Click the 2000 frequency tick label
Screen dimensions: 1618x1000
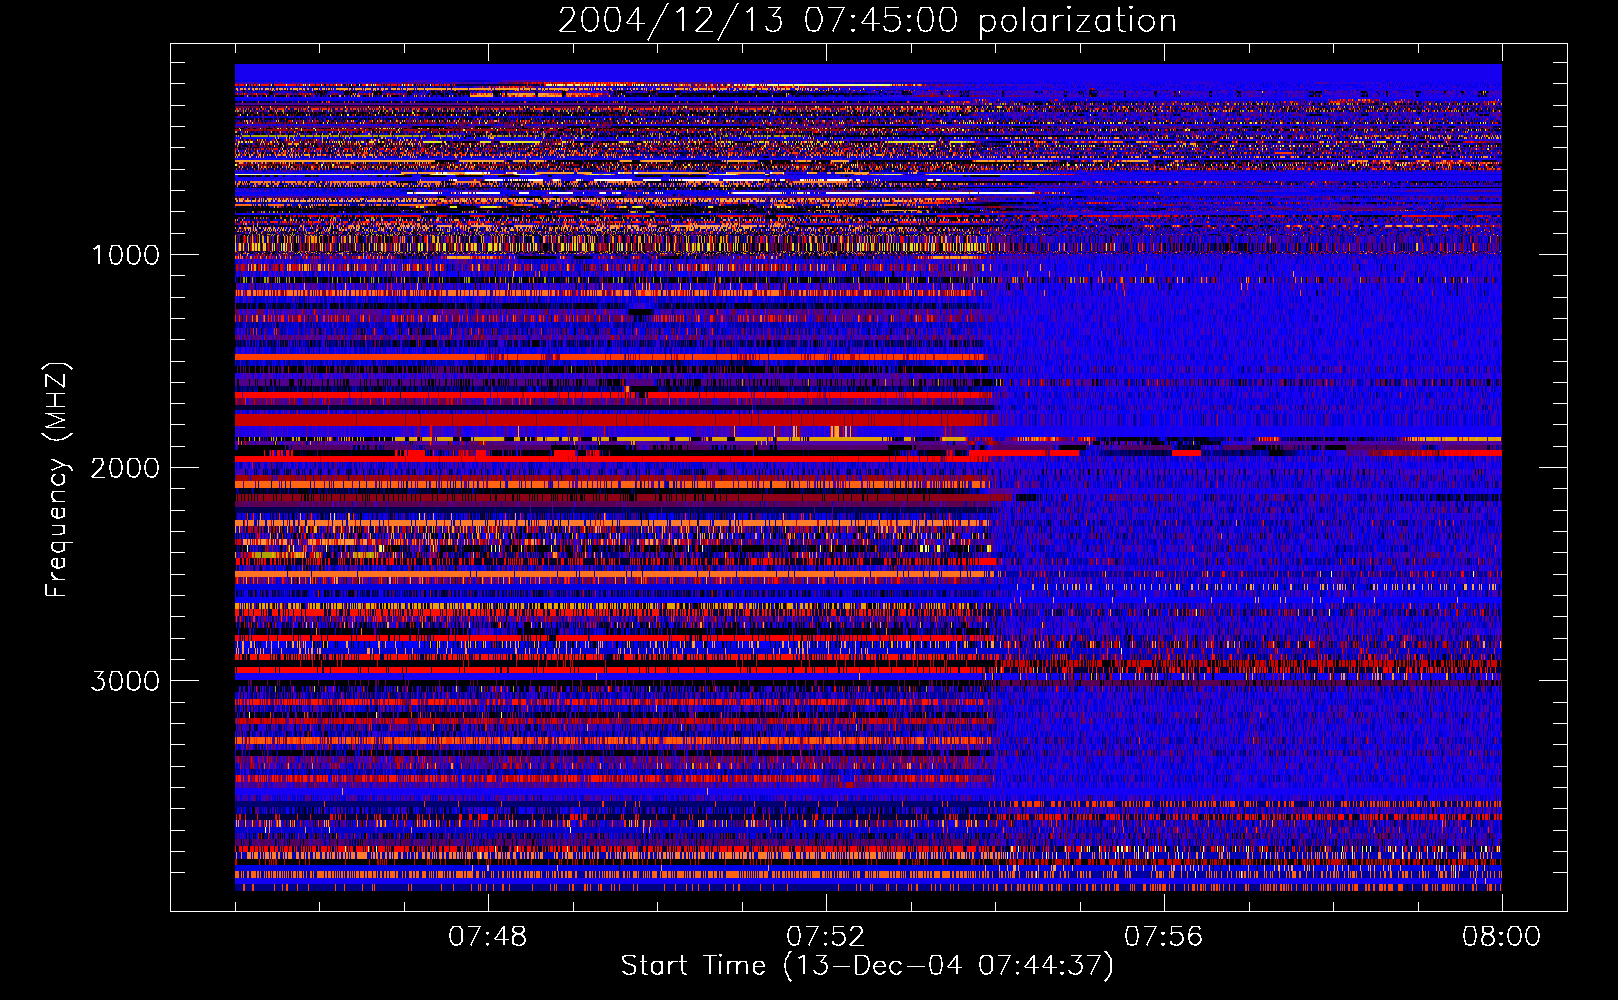click(125, 468)
